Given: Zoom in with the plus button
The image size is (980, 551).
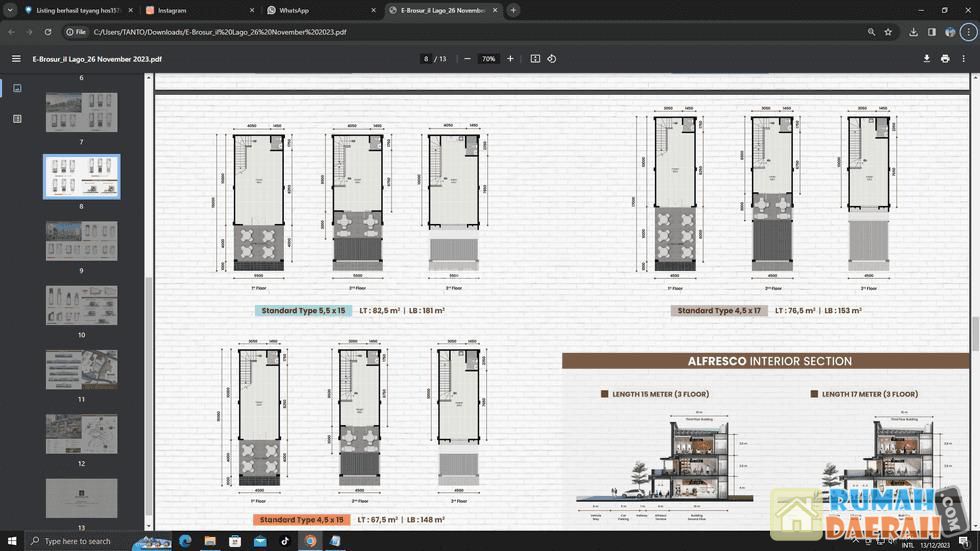Looking at the screenshot, I should coord(510,59).
